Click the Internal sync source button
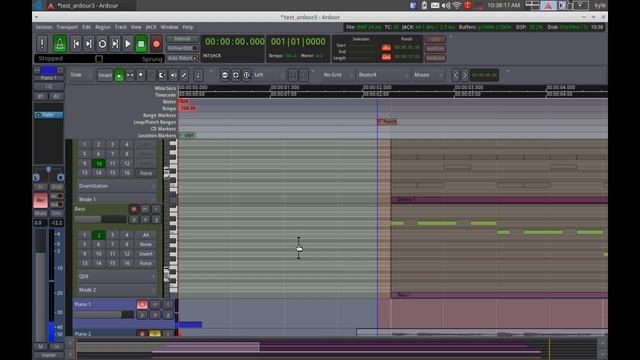640x360 pixels. (x=182, y=39)
